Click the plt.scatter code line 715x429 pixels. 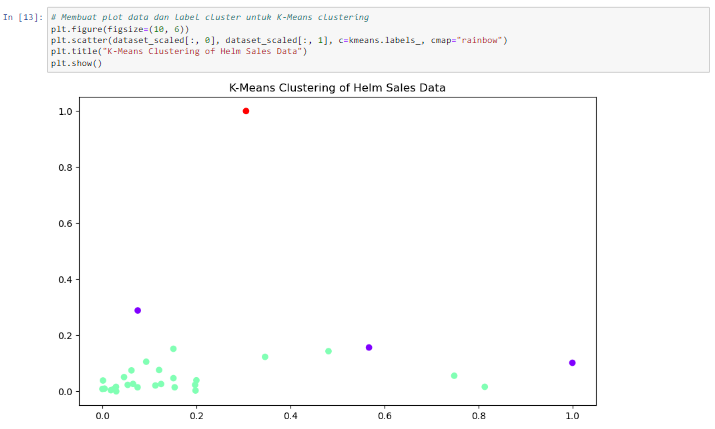279,40
